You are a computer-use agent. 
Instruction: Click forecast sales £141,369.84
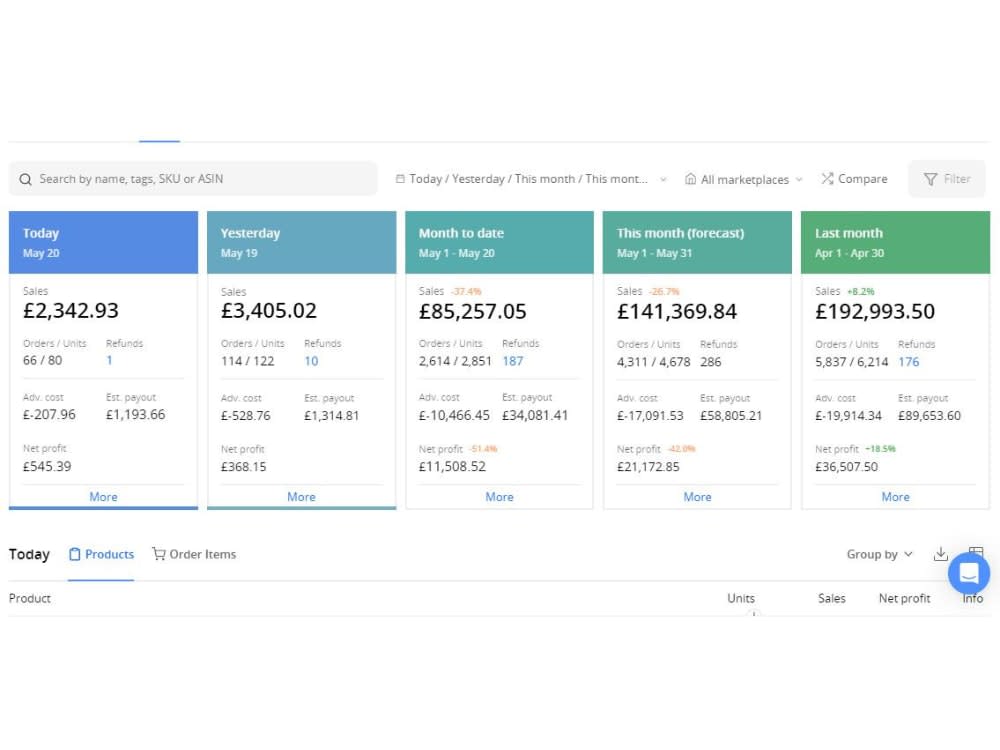pyautogui.click(x=677, y=311)
